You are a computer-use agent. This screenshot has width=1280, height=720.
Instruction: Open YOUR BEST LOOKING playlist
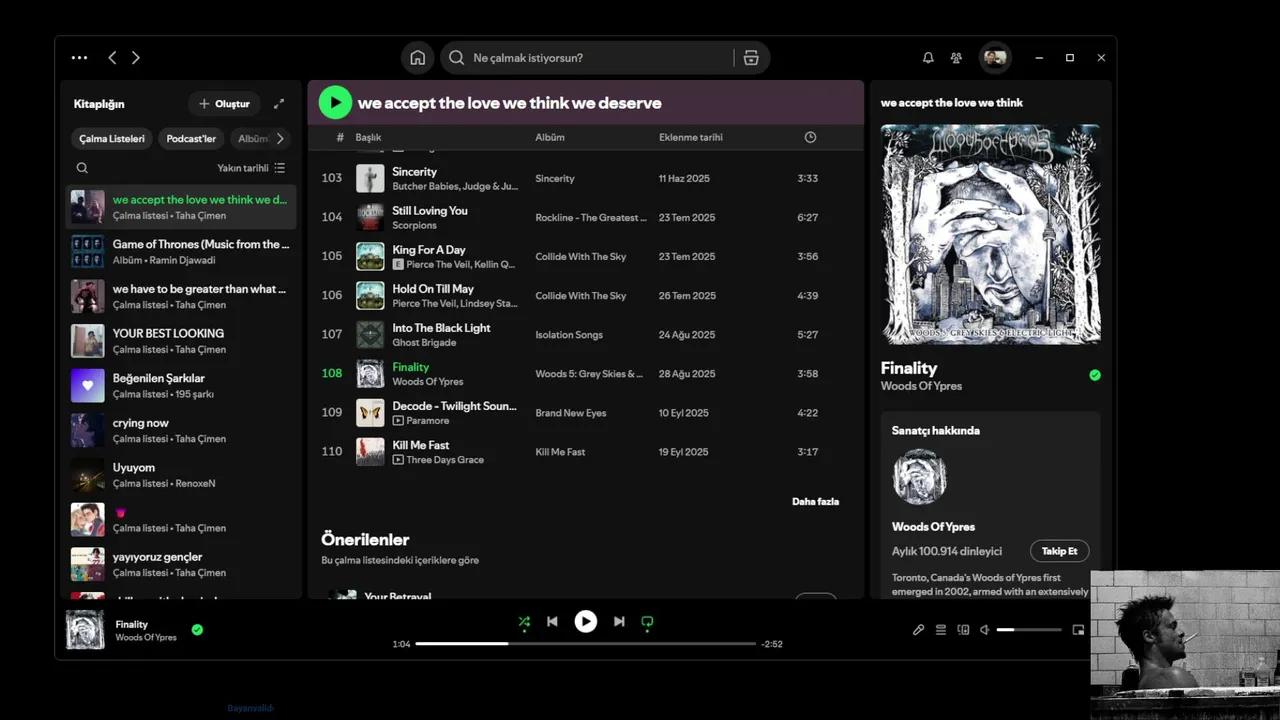pyautogui.click(x=181, y=341)
